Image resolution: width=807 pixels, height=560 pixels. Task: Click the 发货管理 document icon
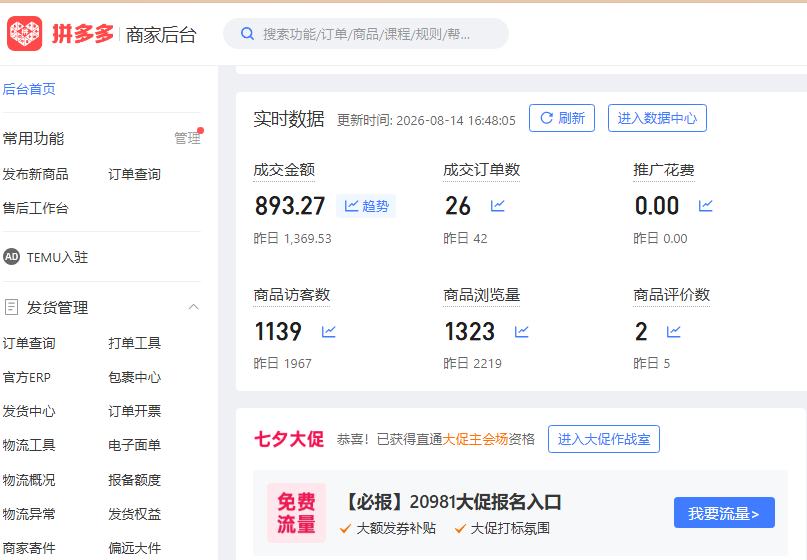(11, 307)
